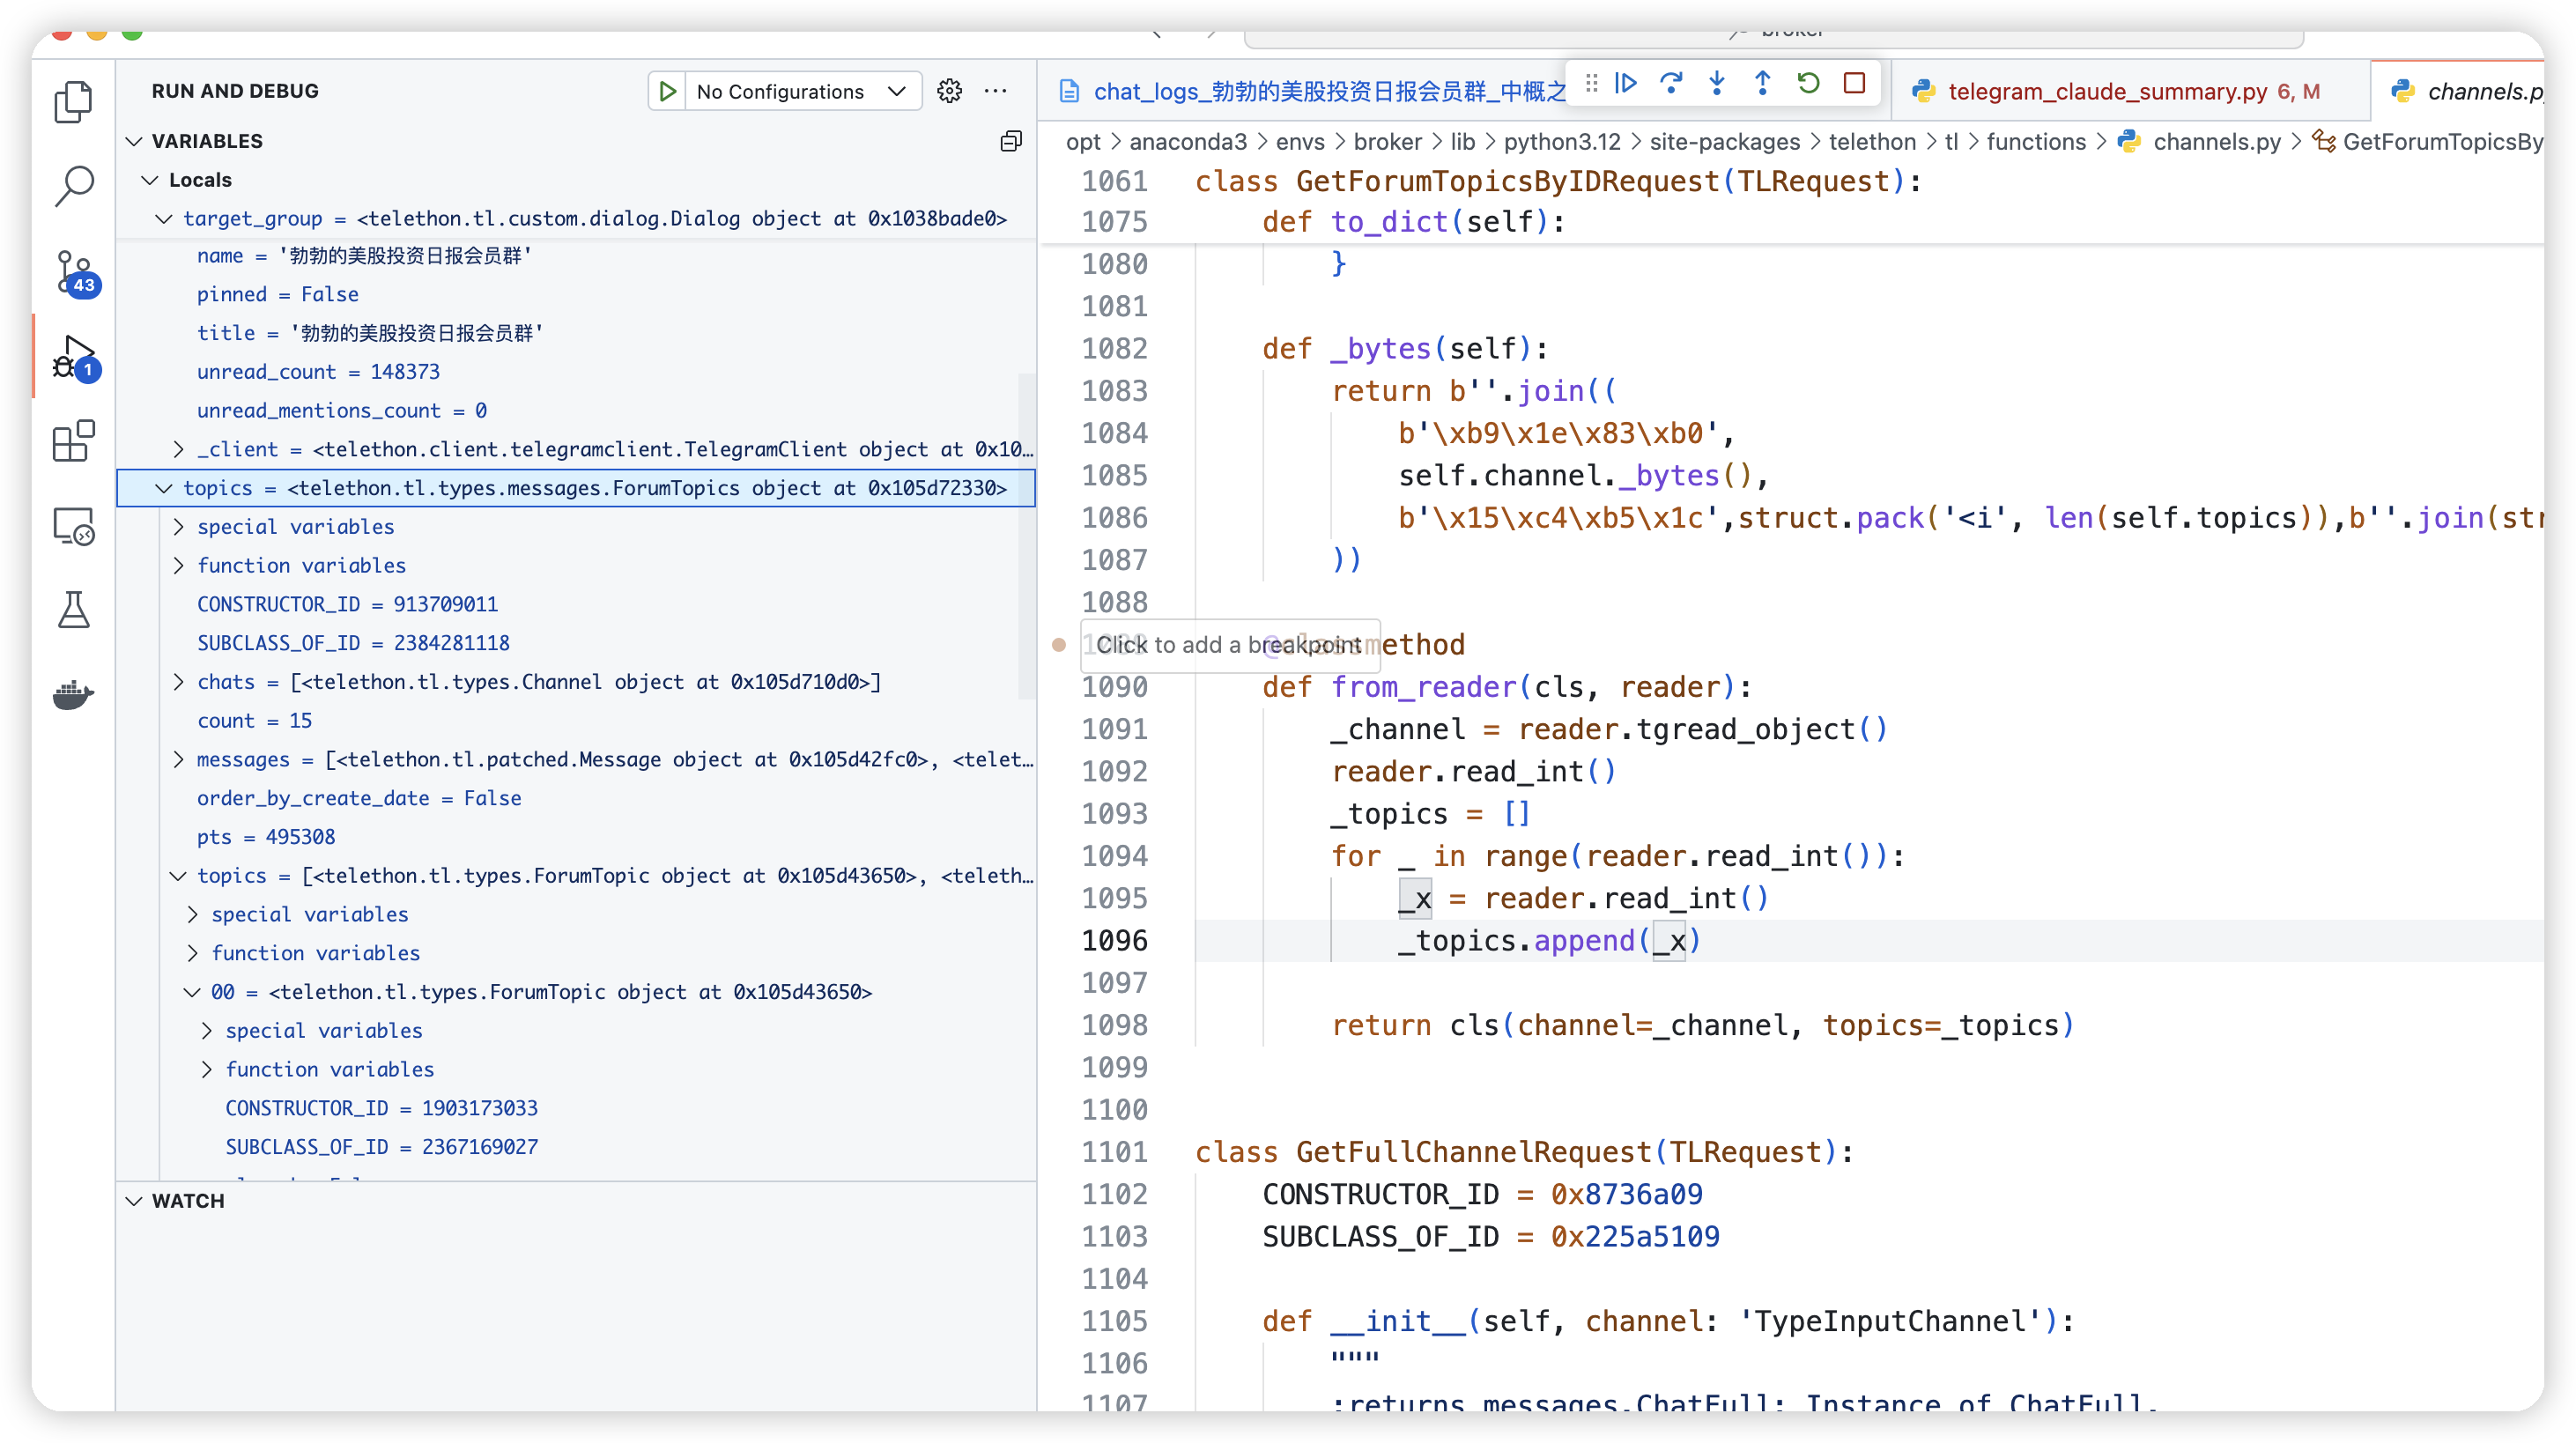Expand the messages list variable
This screenshot has height=1443, width=2576.
[x=178, y=760]
